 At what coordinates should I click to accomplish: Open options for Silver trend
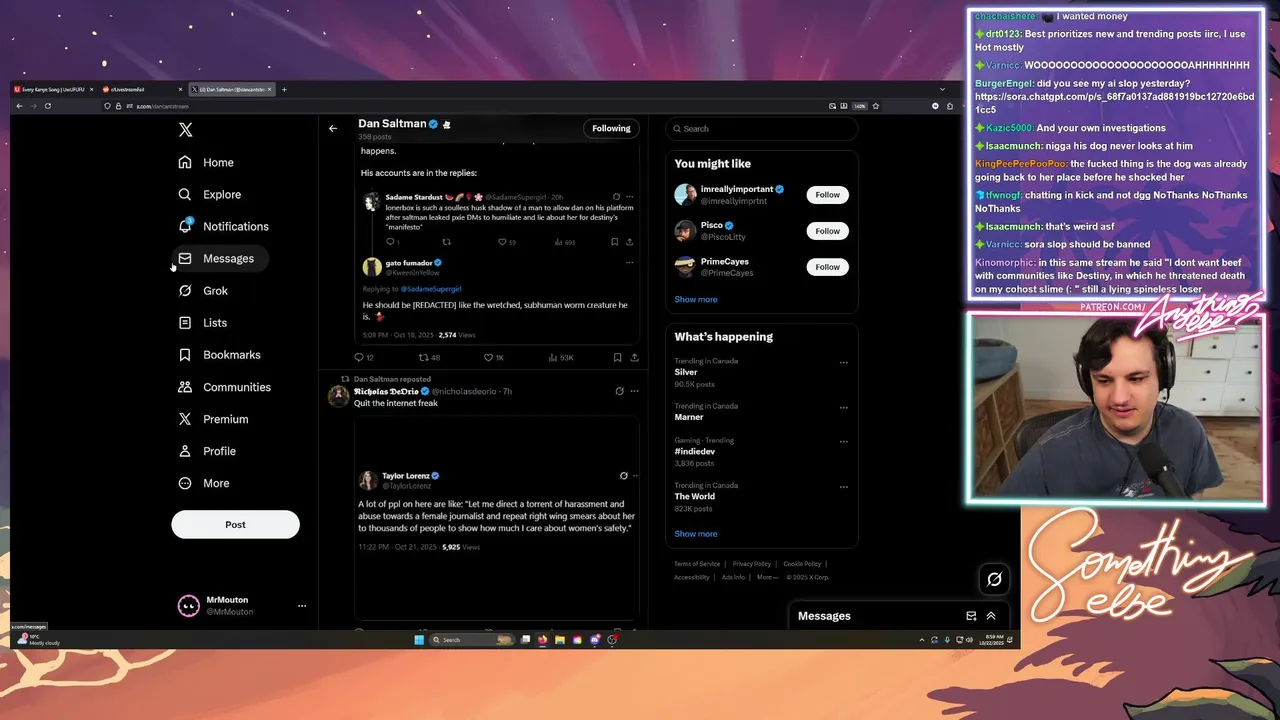tap(844, 363)
